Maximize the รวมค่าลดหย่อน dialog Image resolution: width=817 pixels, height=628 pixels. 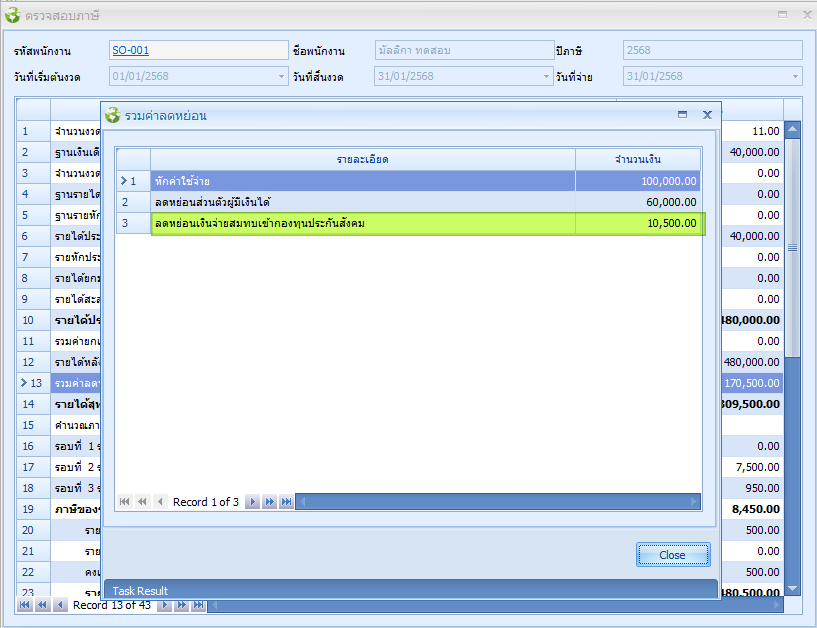coord(682,115)
